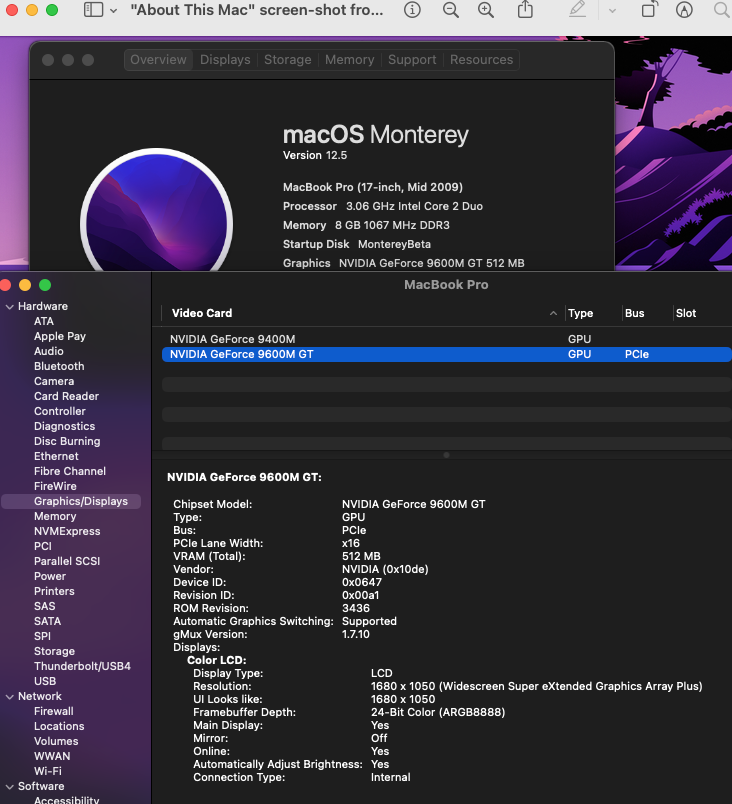The image size is (732, 804).
Task: Select Card Reader in the sidebar
Action: point(66,396)
